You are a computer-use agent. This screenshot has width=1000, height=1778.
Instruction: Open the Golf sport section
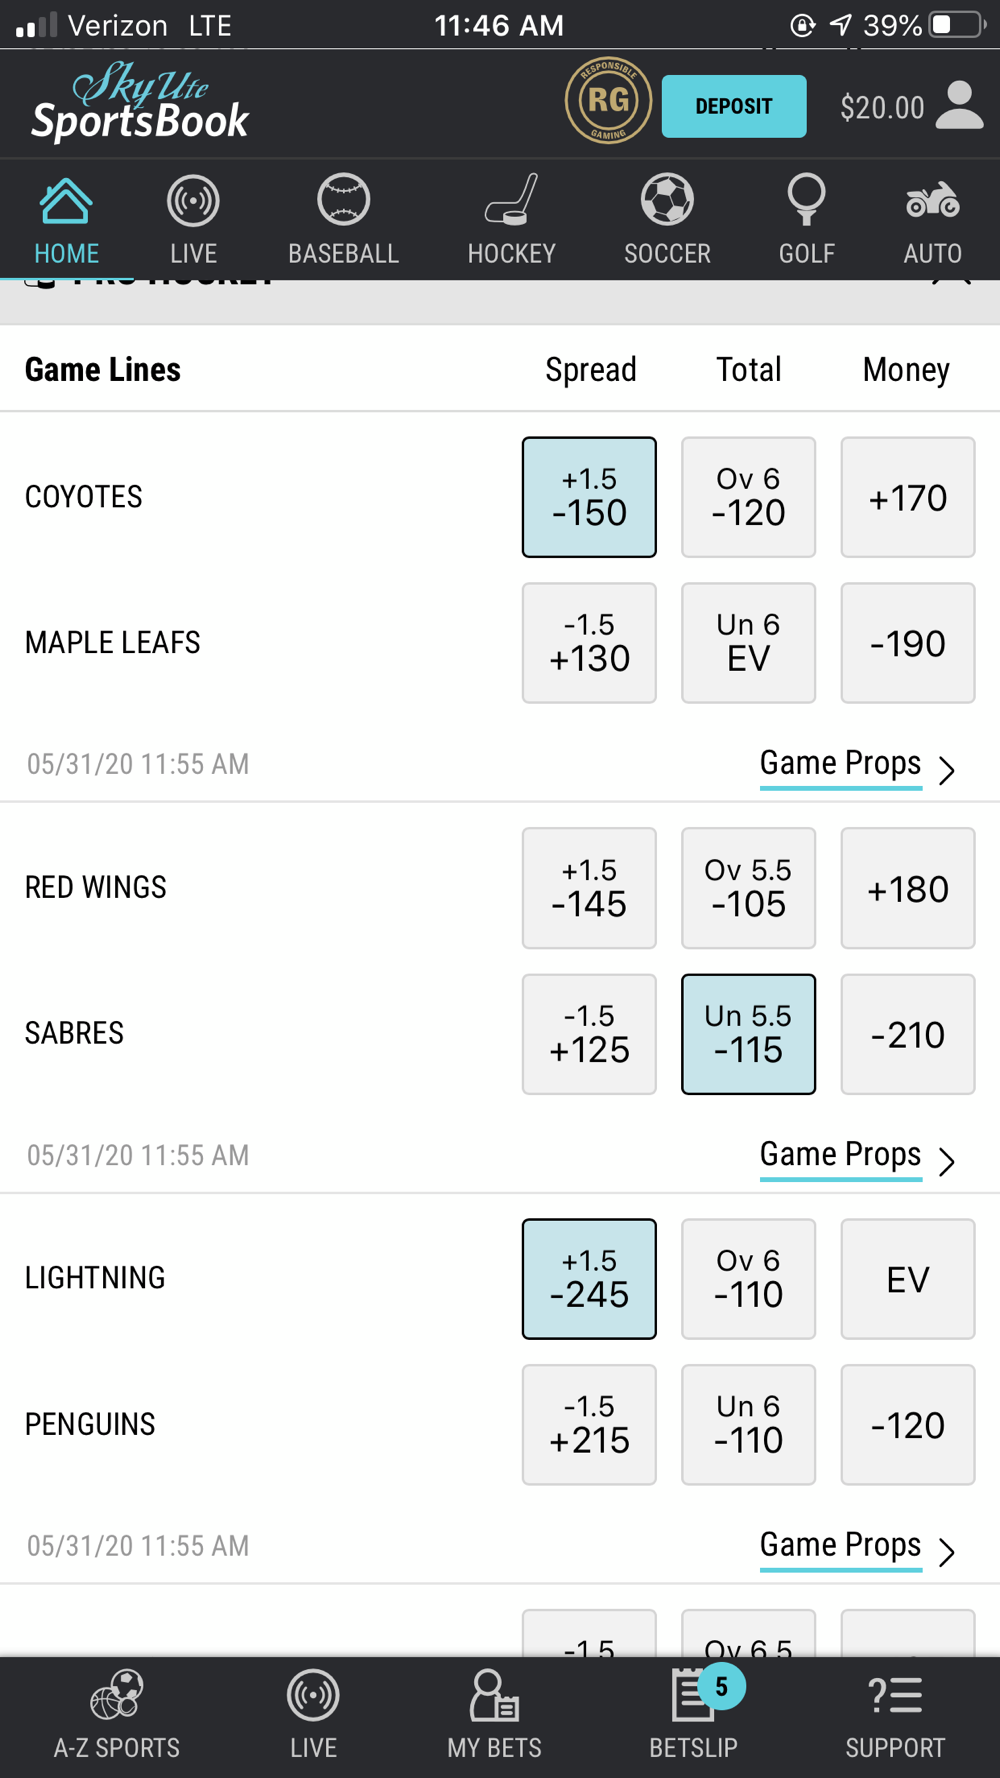coord(806,219)
